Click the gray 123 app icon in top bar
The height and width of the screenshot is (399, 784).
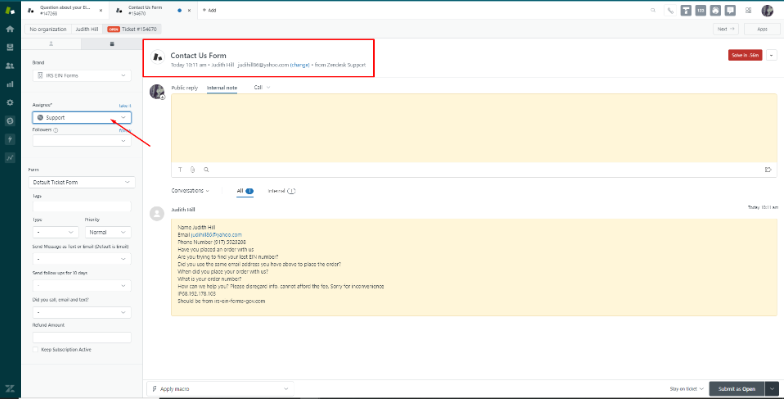[700, 10]
